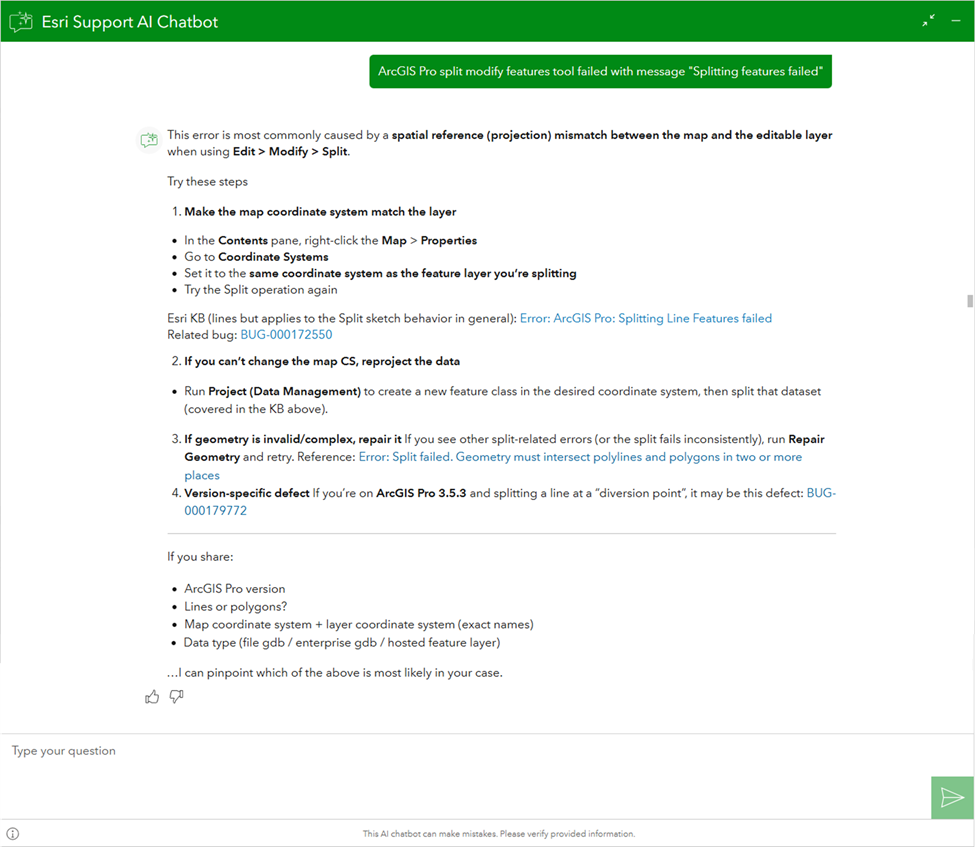Click the chatbot logo icon in the green header

tap(21, 21)
